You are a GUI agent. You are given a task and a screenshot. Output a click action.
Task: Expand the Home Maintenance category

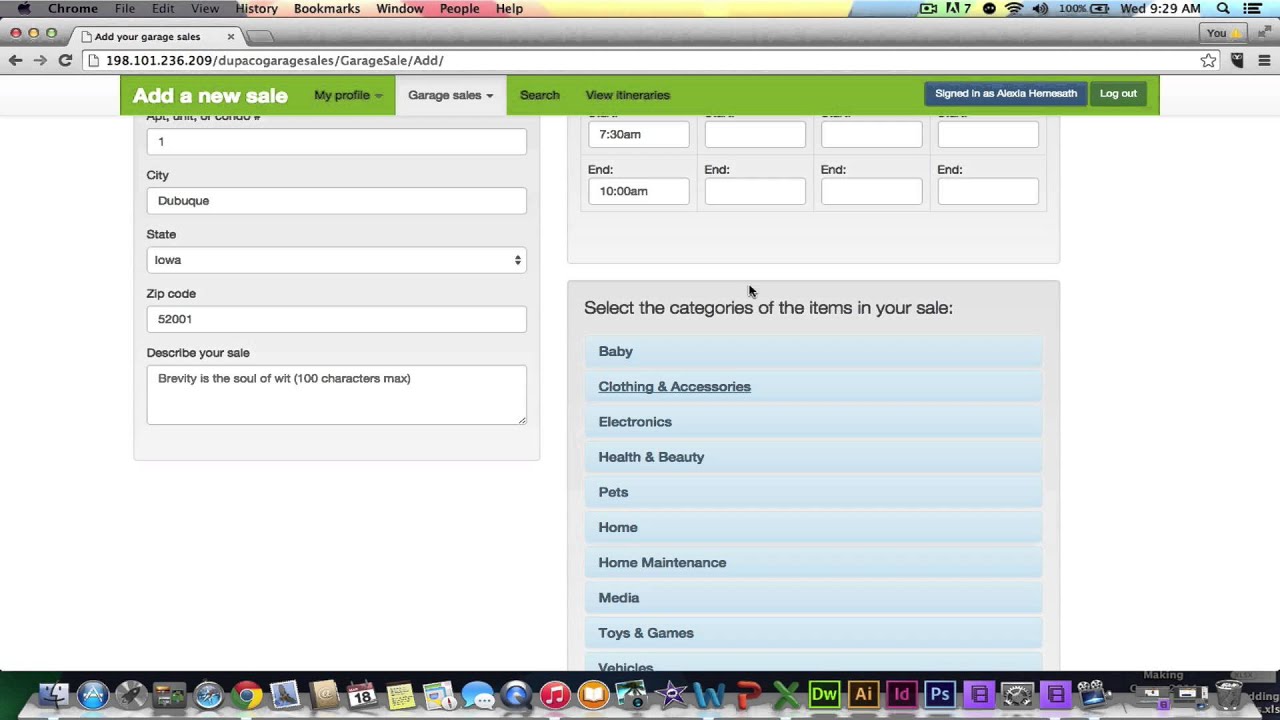[814, 562]
